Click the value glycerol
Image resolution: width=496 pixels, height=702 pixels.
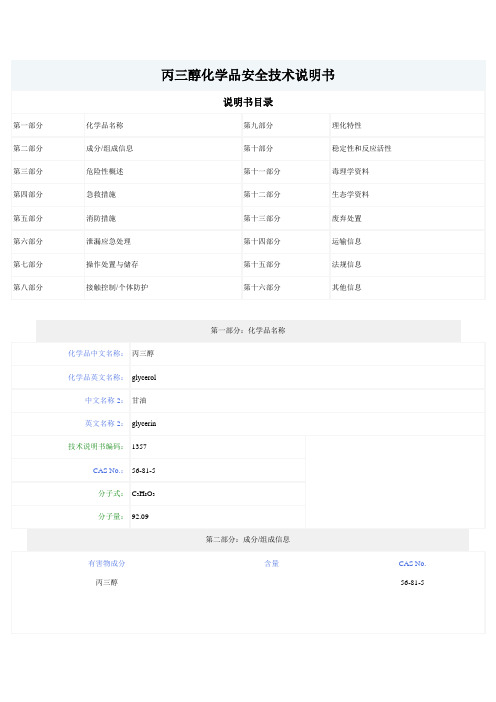144,378
